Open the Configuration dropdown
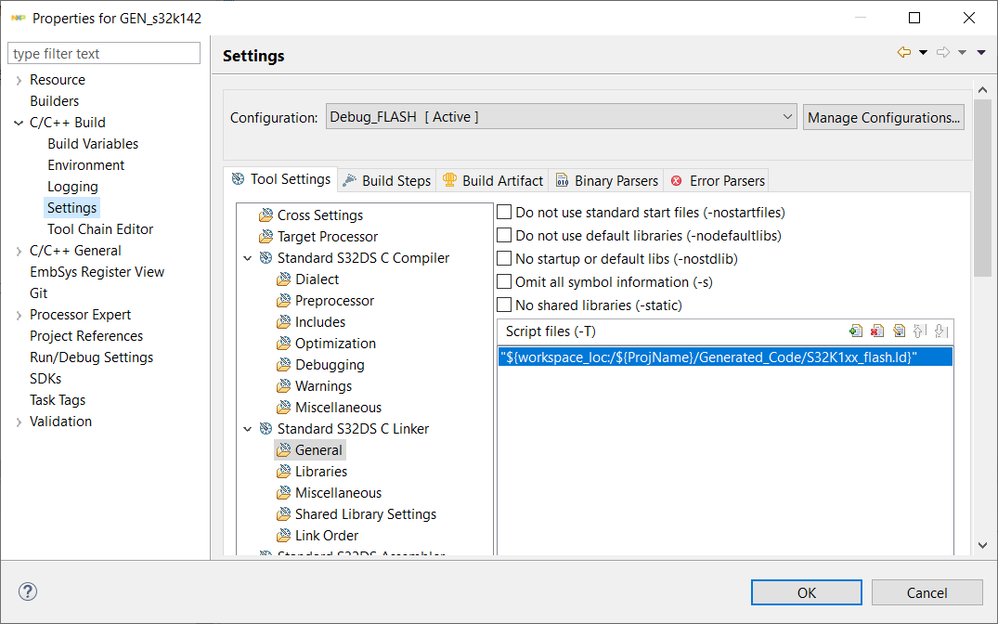Viewport: 998px width, 624px height. 561,117
